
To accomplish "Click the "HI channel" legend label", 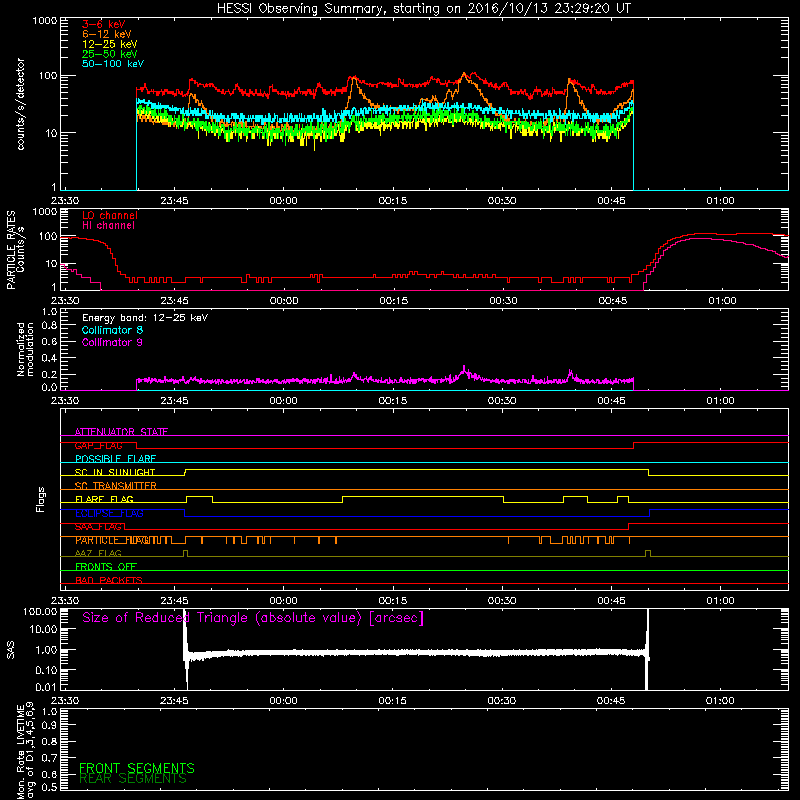I will click(108, 226).
